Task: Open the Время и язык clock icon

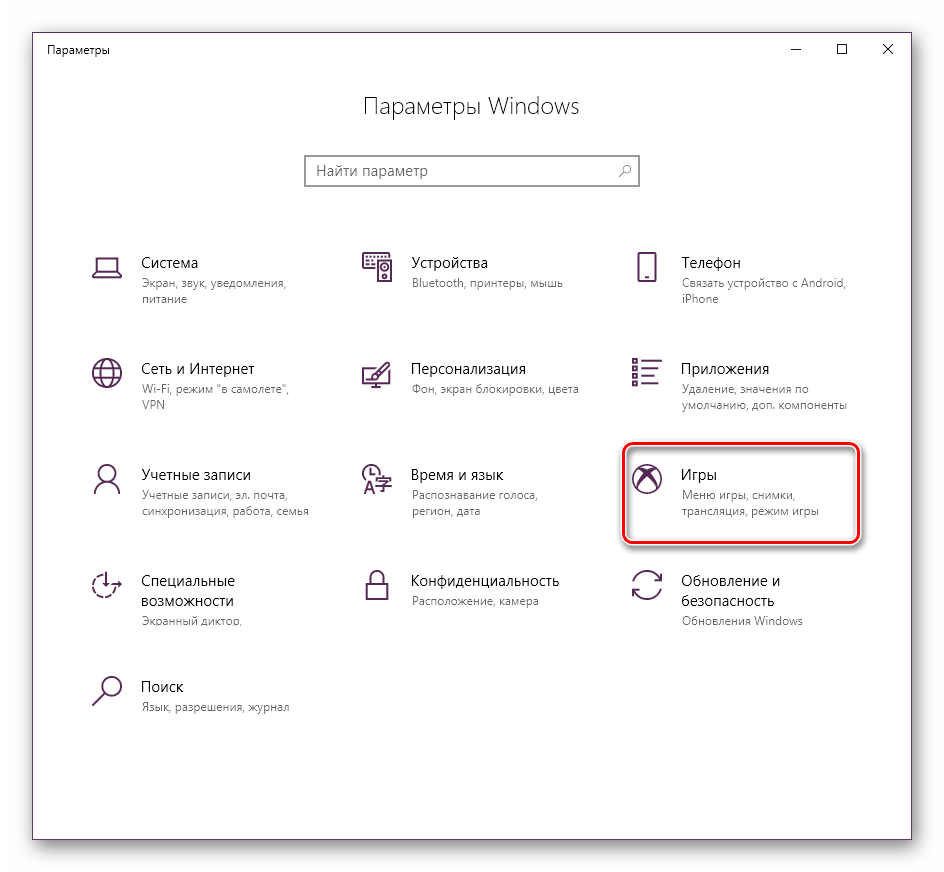Action: [x=376, y=479]
